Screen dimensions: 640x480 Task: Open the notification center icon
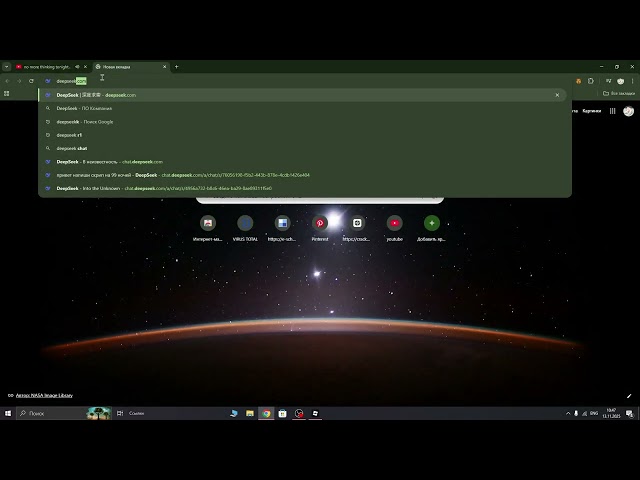tap(630, 413)
